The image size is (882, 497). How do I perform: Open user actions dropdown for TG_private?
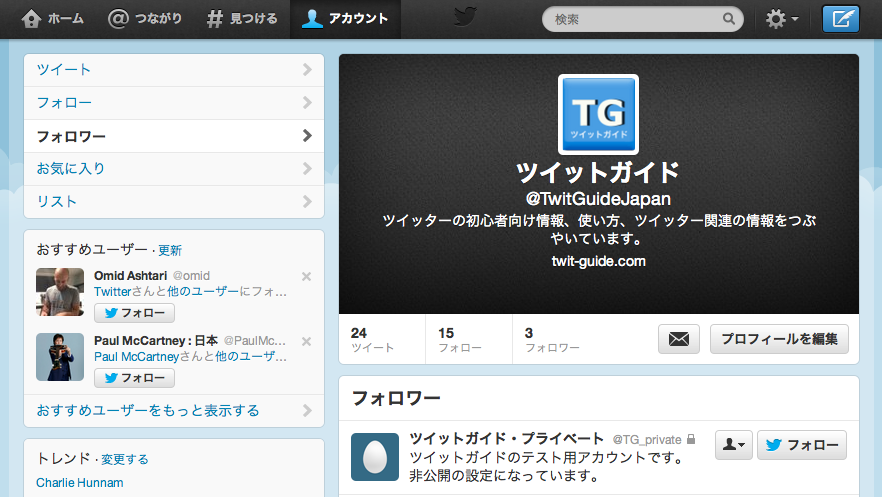tap(734, 445)
